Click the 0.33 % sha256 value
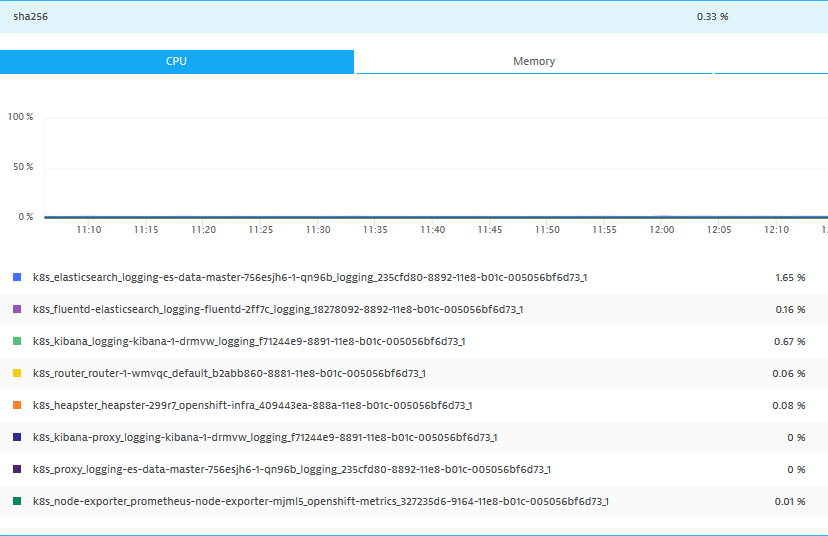The image size is (828, 536). [712, 17]
